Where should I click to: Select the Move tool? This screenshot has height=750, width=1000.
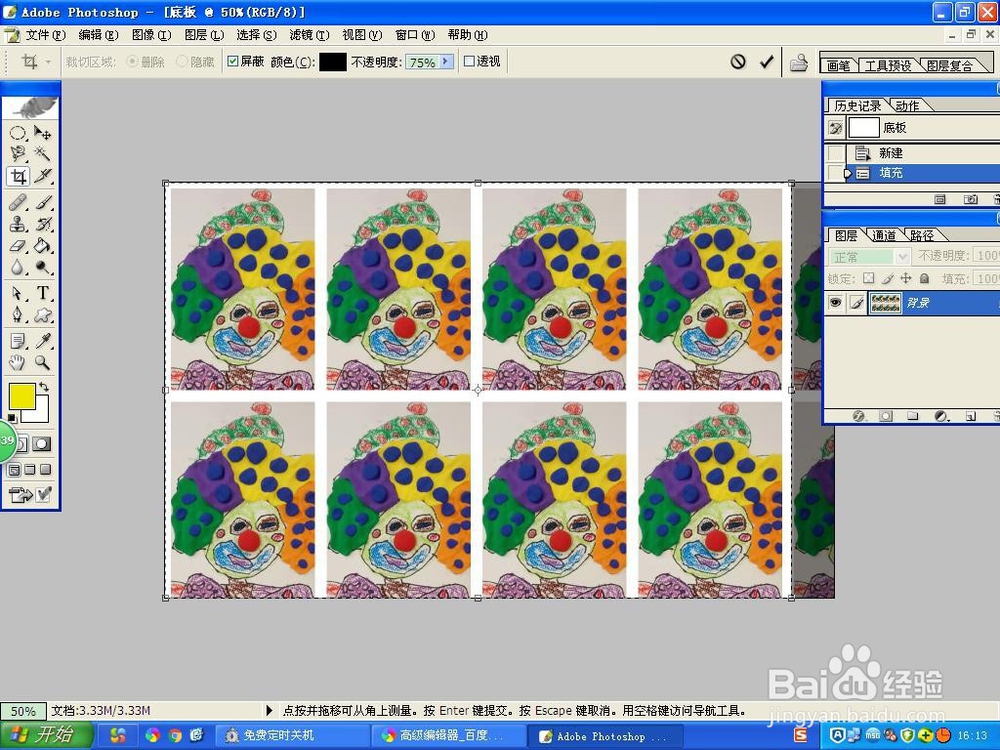pyautogui.click(x=42, y=133)
